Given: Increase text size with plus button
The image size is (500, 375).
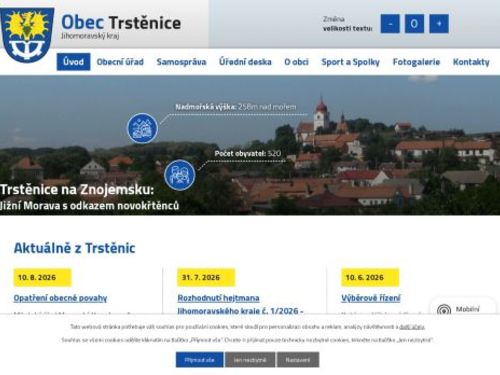Looking at the screenshot, I should point(439,24).
